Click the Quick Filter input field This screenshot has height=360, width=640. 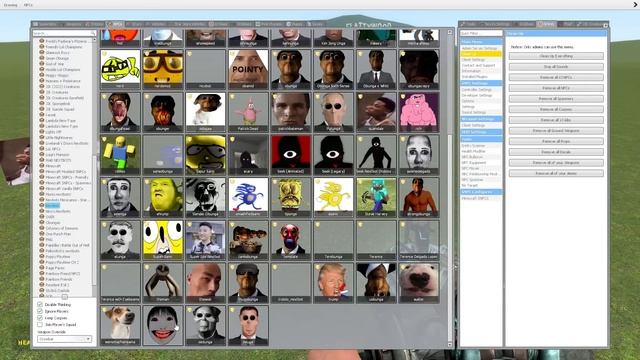coord(481,33)
